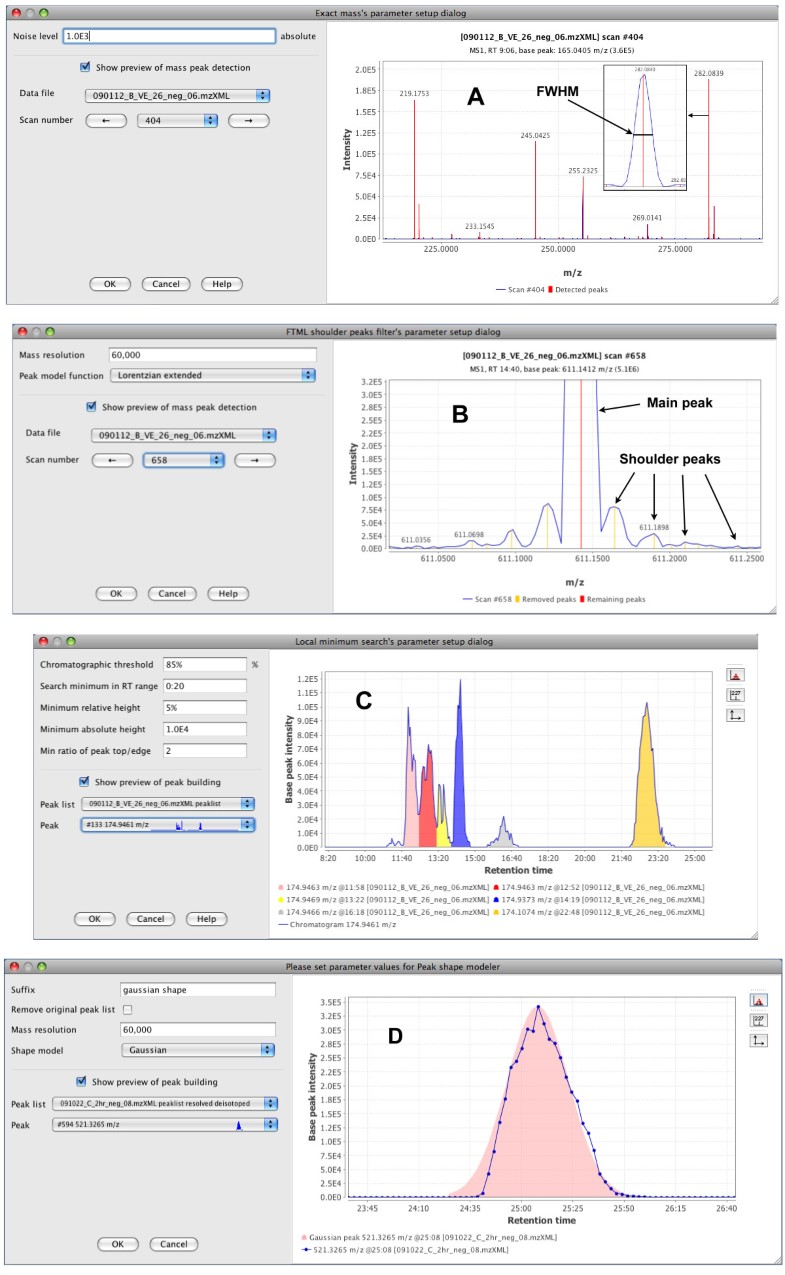Click peak label 245.0425 in Exact mass plot

click(534, 136)
